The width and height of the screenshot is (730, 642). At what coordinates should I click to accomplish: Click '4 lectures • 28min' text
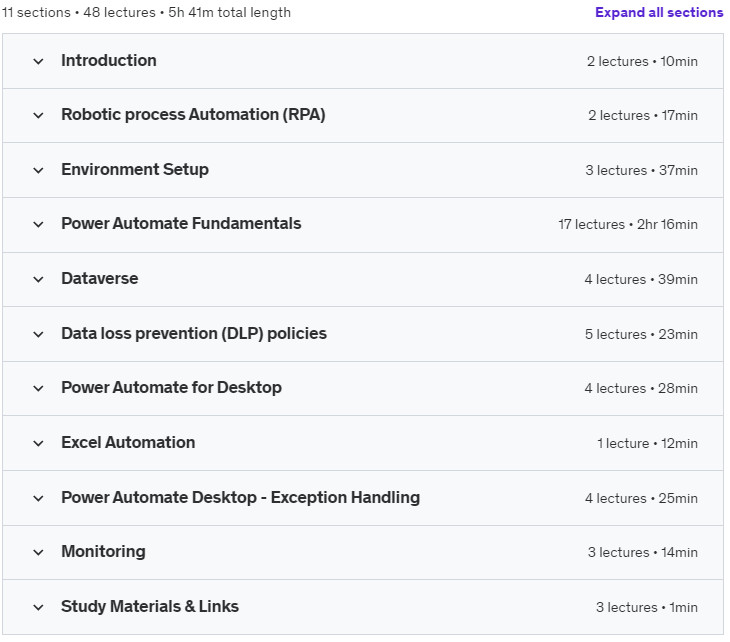(641, 388)
